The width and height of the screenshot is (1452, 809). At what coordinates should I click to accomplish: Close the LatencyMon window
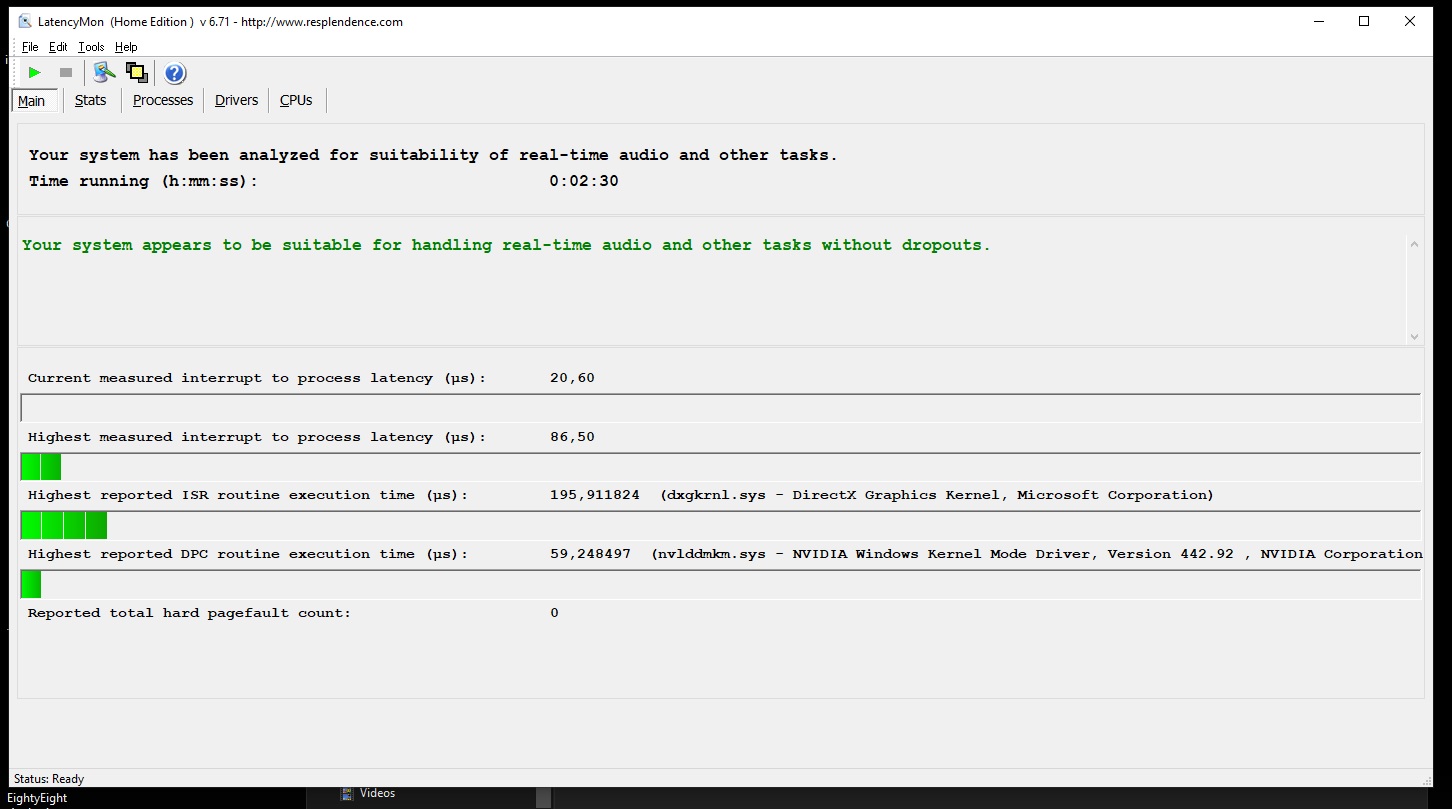pos(1409,21)
